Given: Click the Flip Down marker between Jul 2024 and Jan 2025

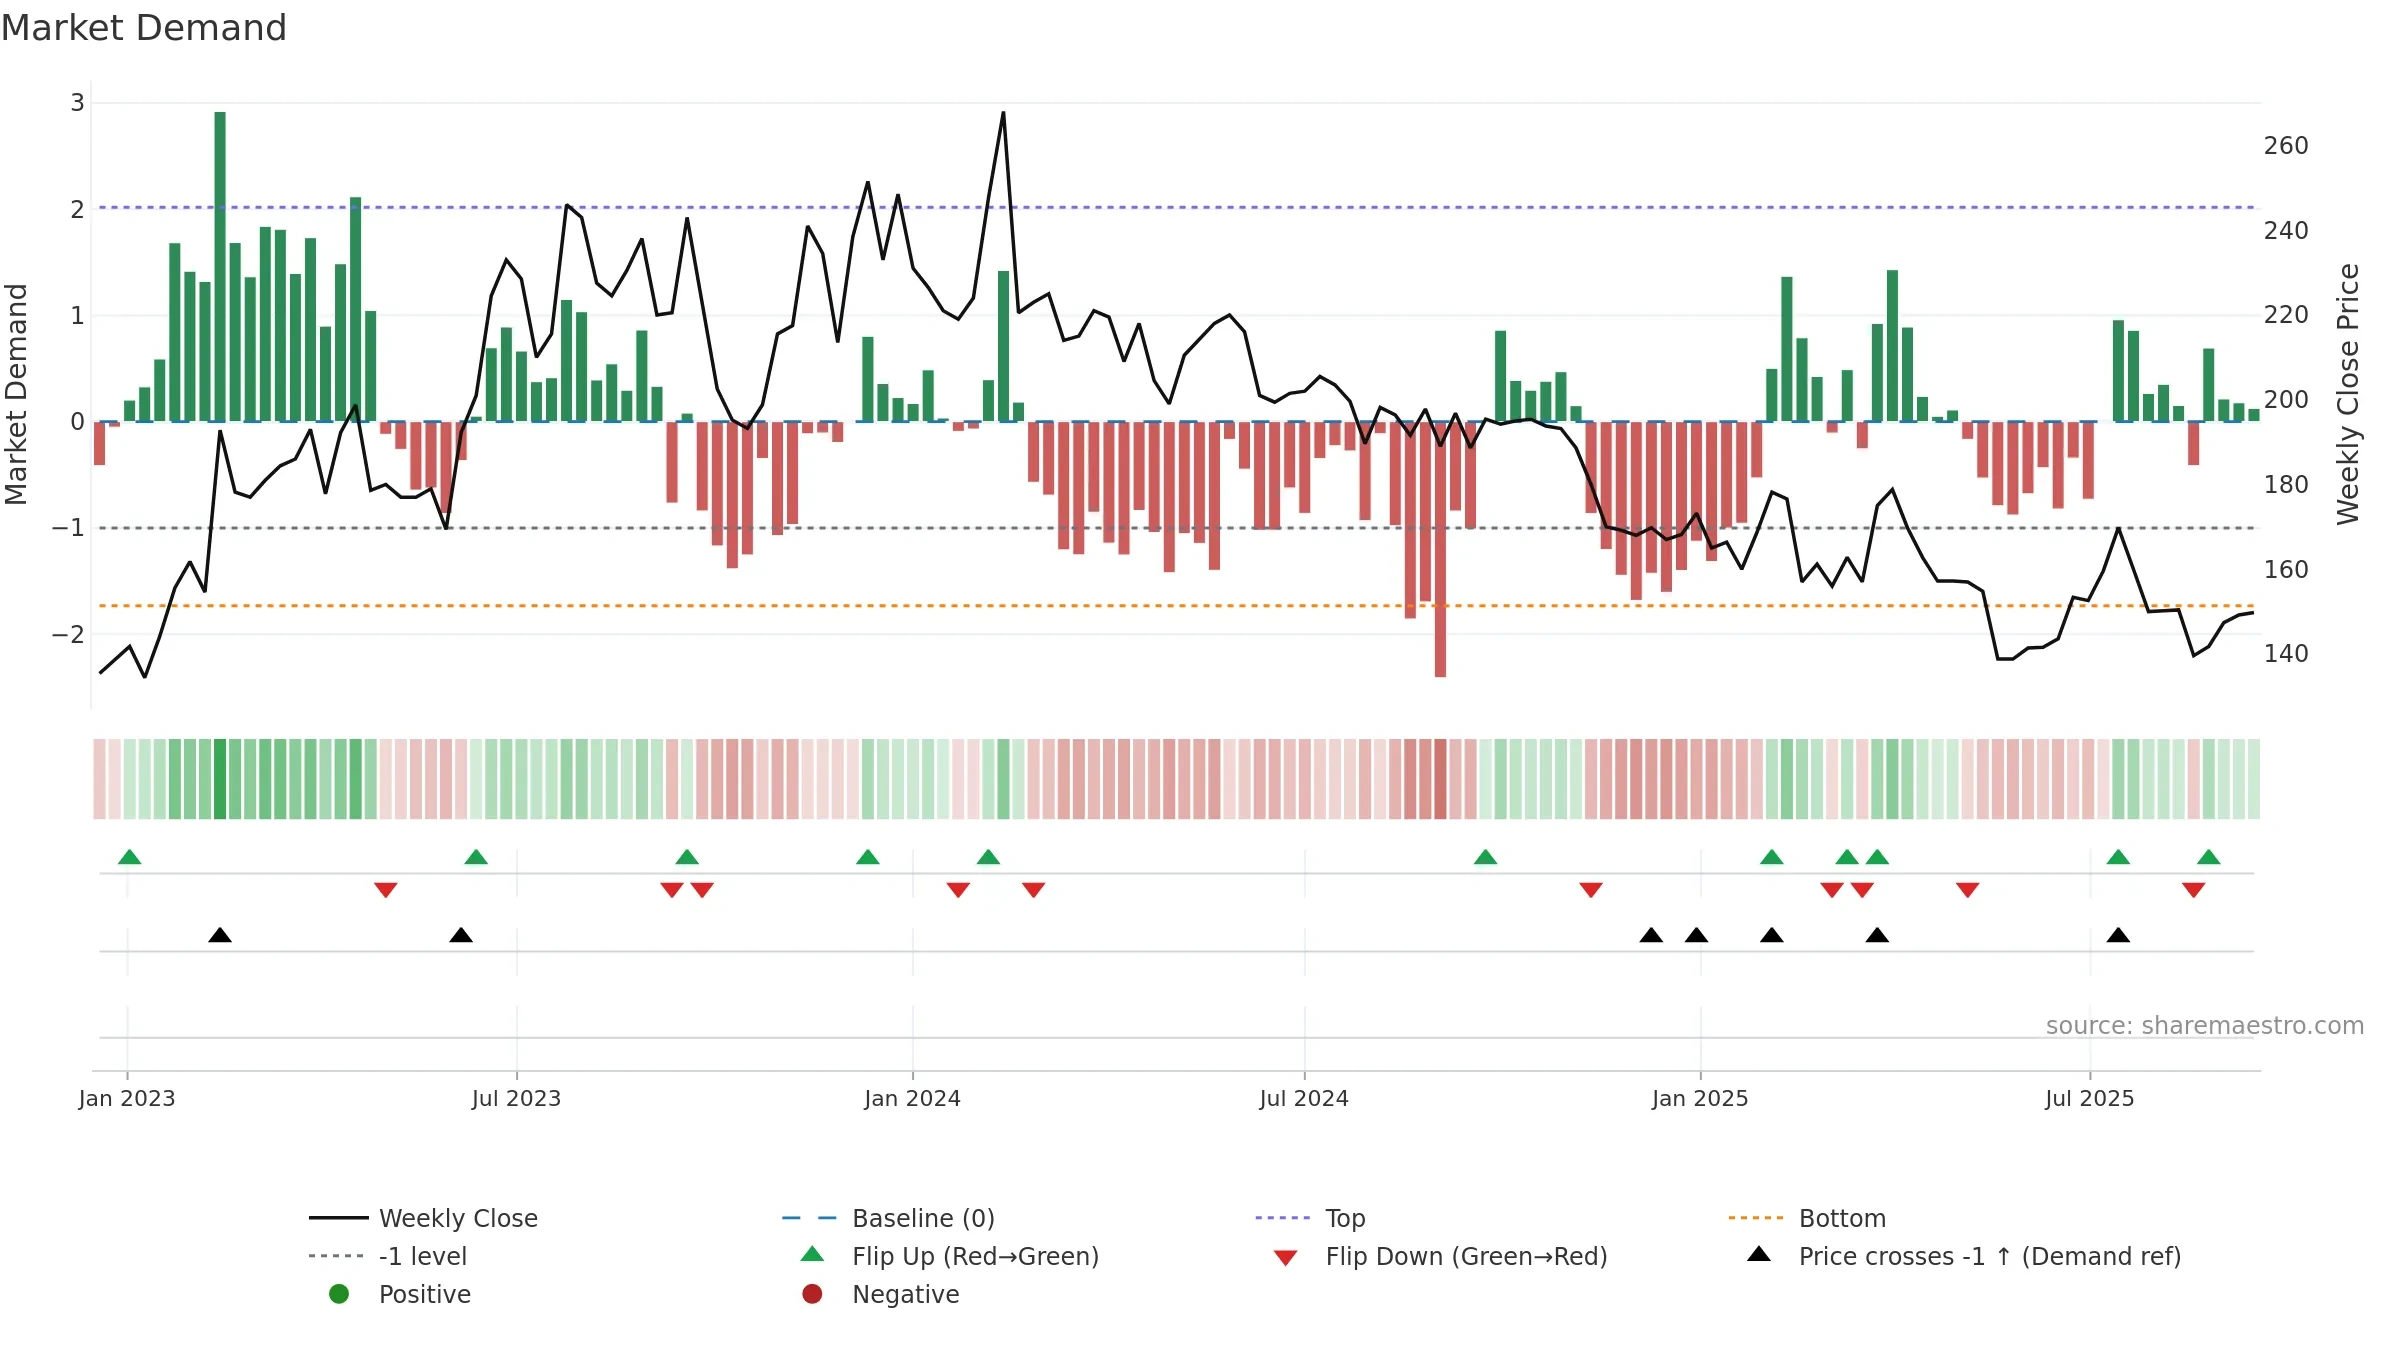Looking at the screenshot, I should click(x=1591, y=890).
